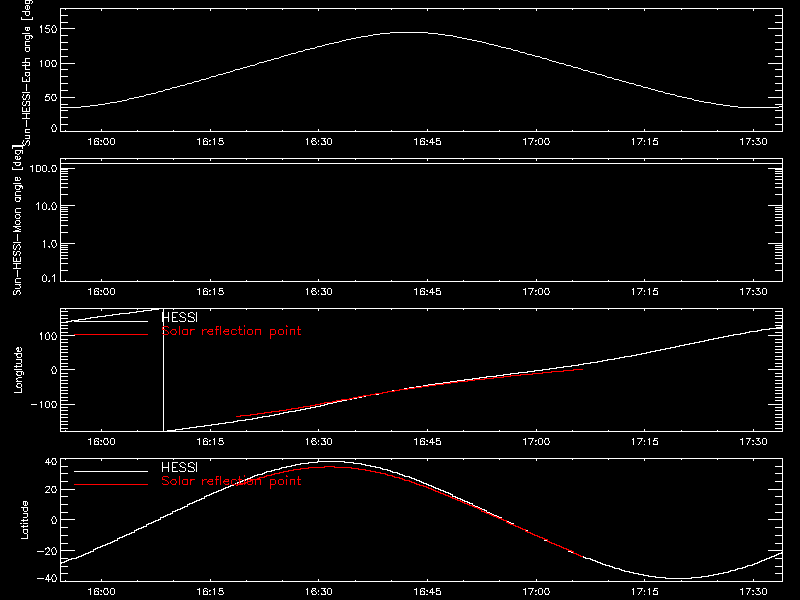800x600 pixels.
Task: Click 16:30 label under Longitude plot
Action: coord(318,442)
